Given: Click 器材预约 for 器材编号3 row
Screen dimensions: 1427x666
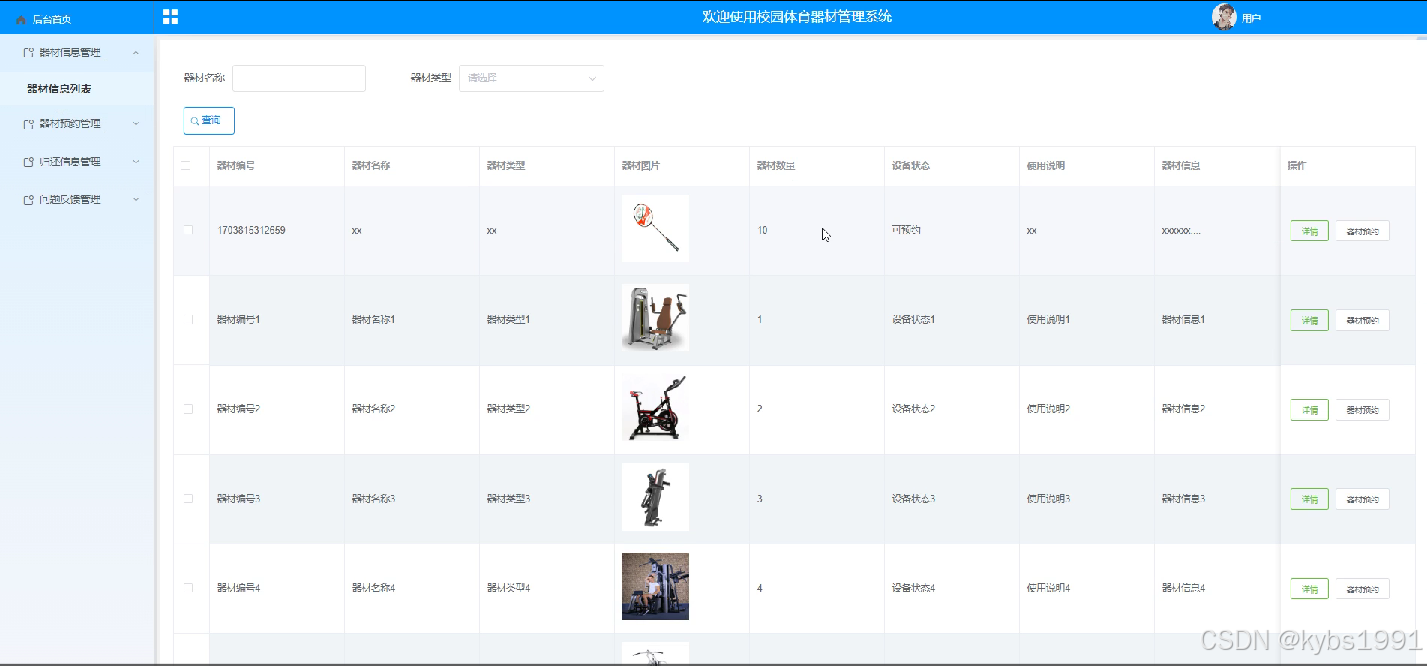Looking at the screenshot, I should click(1362, 499).
